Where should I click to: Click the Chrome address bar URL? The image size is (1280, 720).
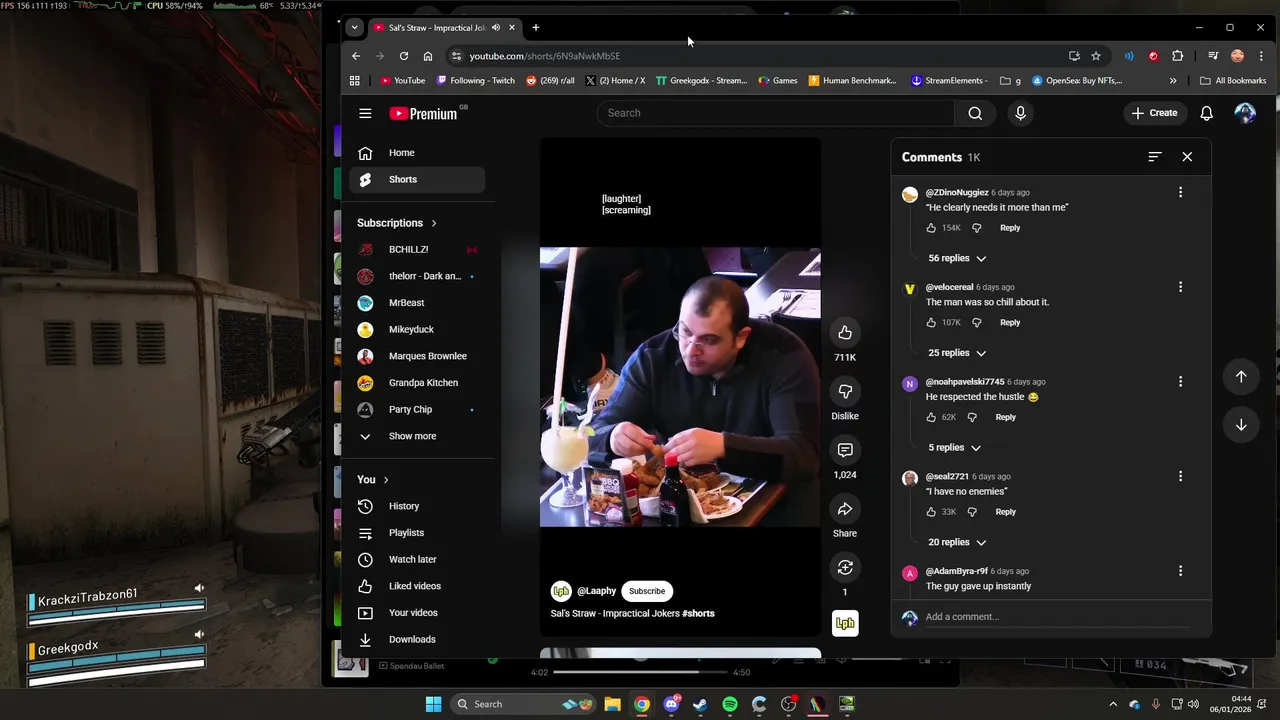point(545,56)
